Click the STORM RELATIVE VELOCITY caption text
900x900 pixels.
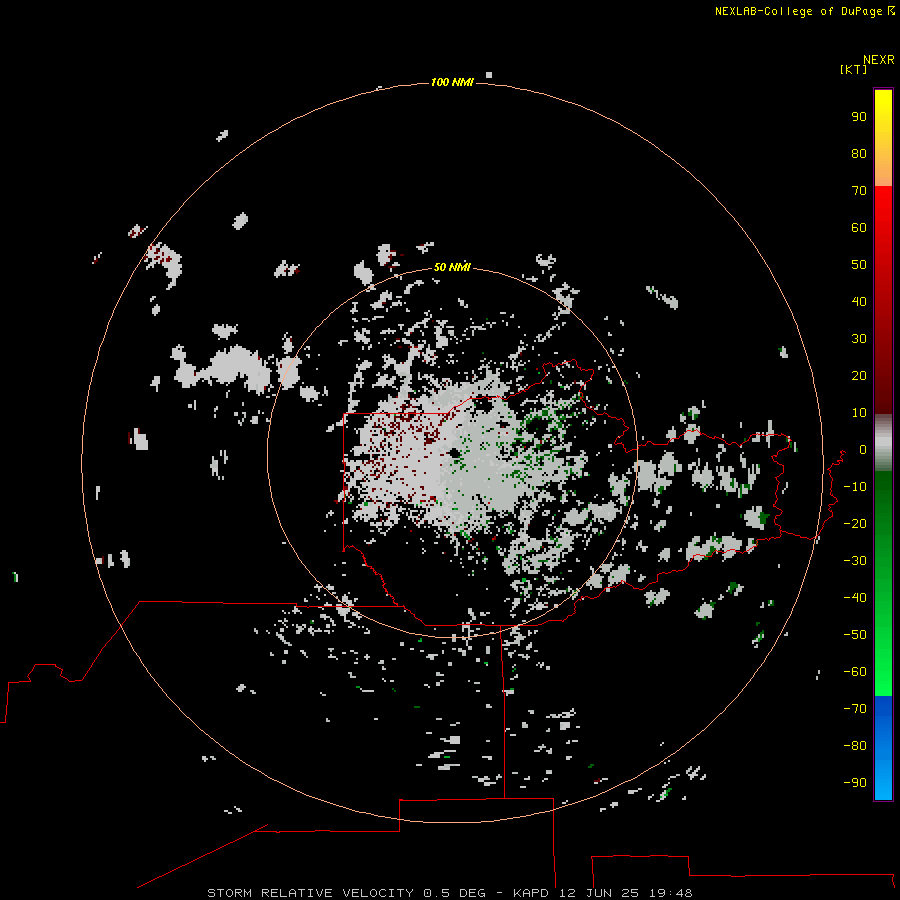(x=310, y=893)
